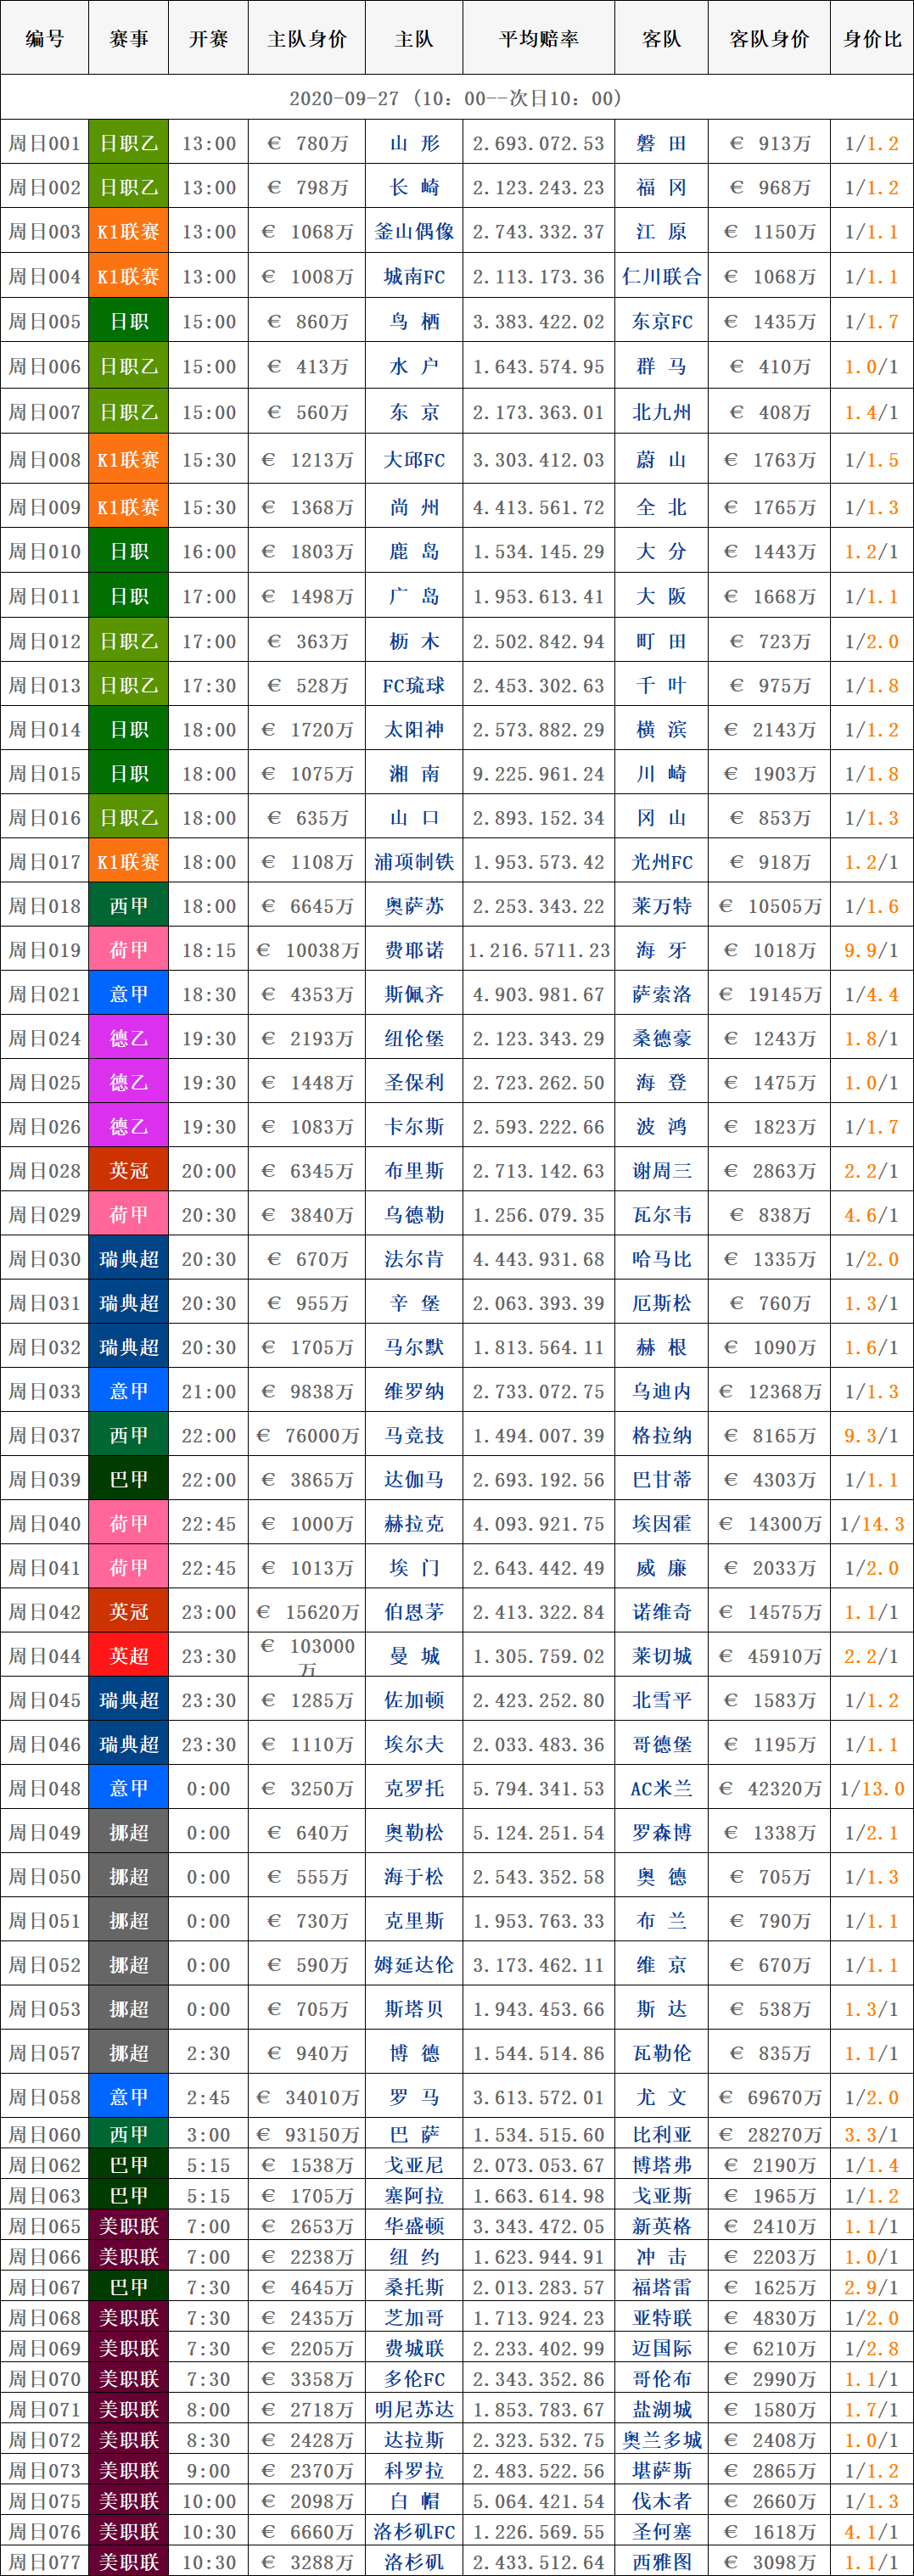Viewport: 914px width, 2576px height.
Task: Select home value € 93150万
Action: (307, 2134)
